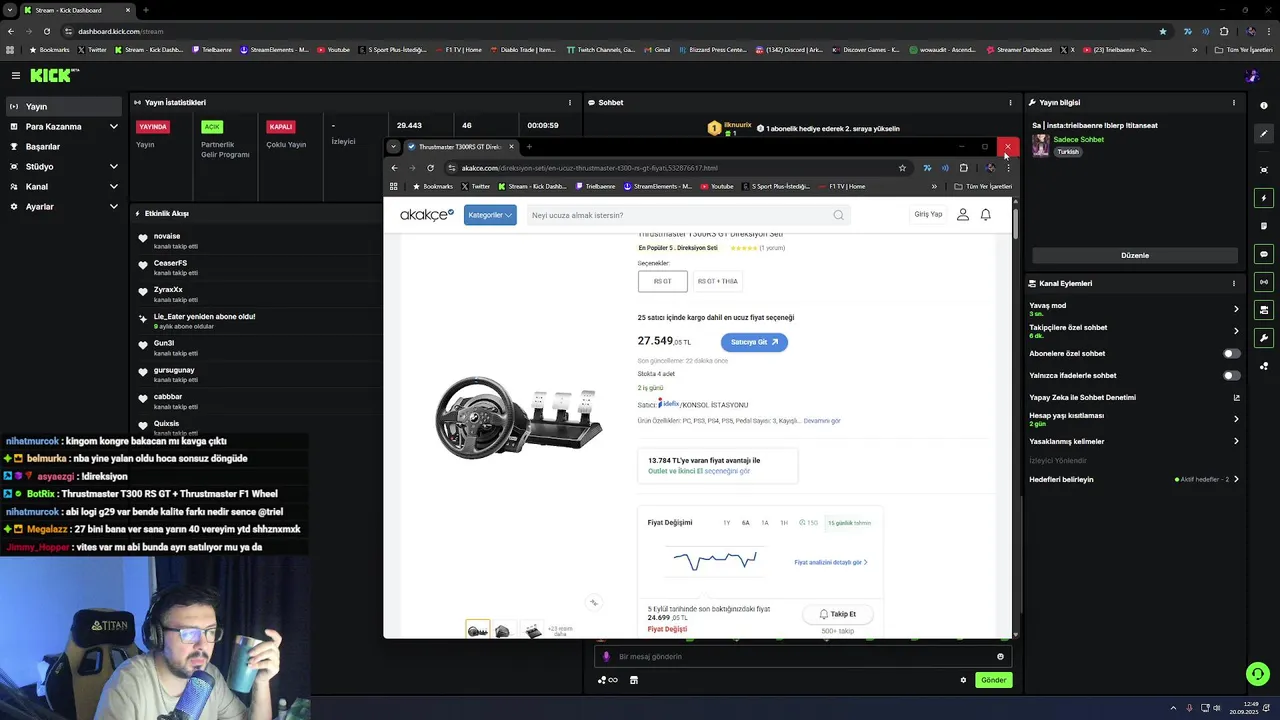Focus akakçe product search field
The height and width of the screenshot is (720, 1280).
(688, 215)
